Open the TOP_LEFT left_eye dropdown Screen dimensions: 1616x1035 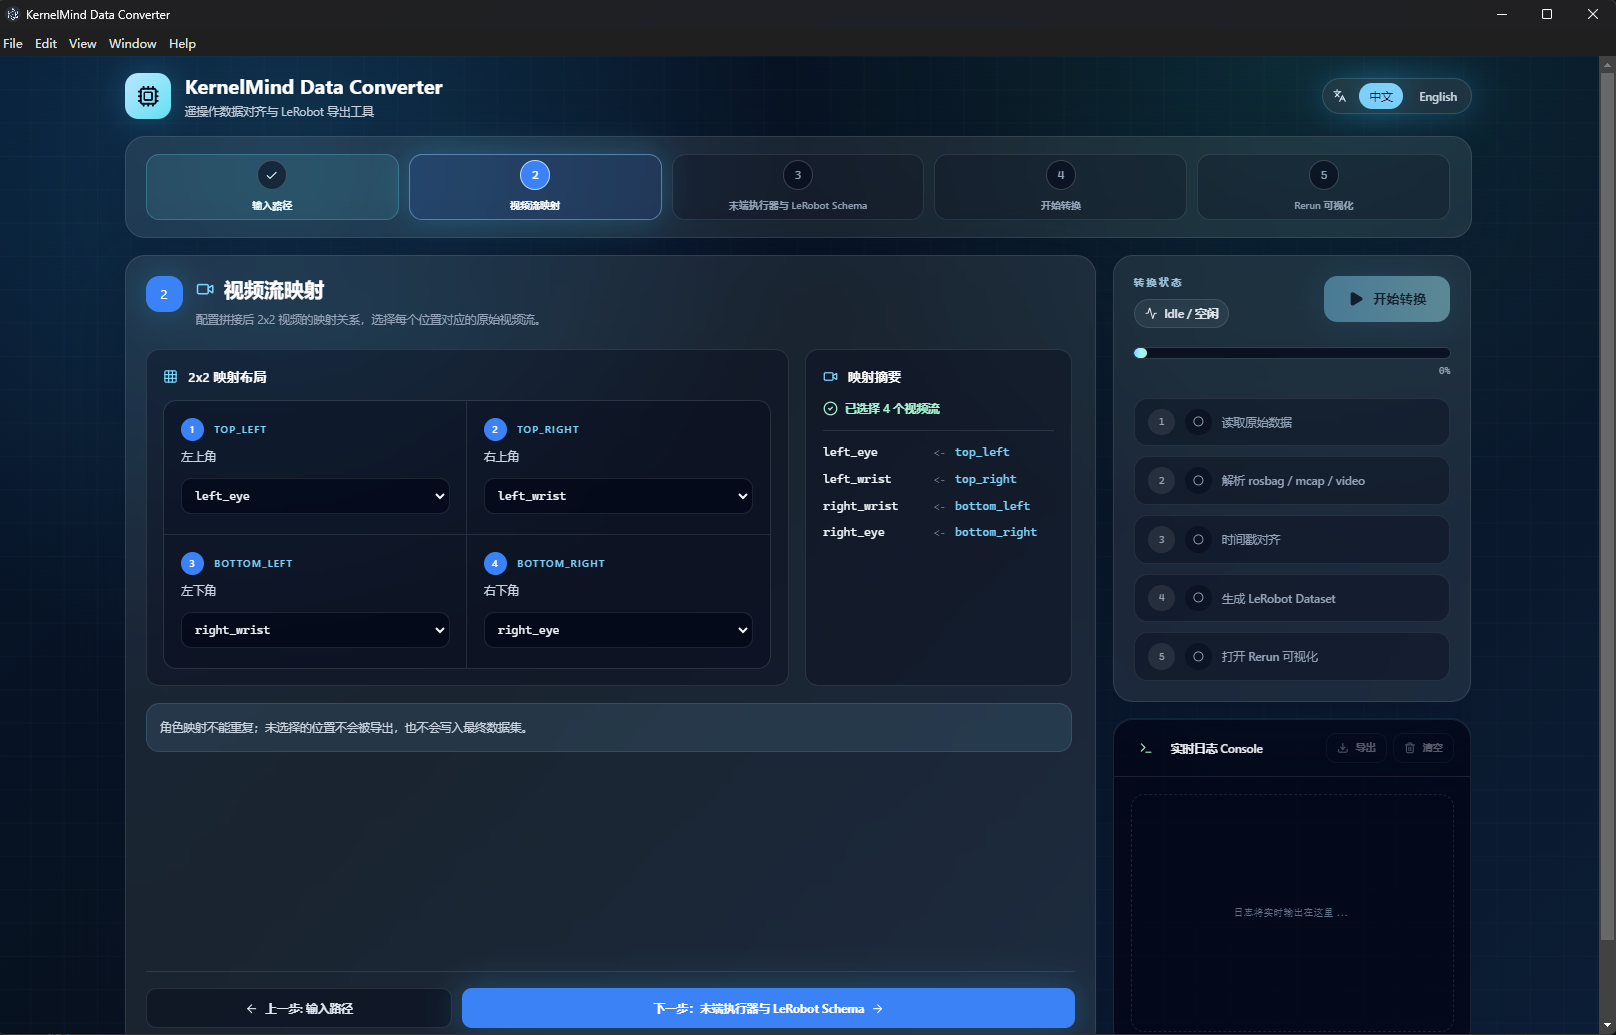315,496
